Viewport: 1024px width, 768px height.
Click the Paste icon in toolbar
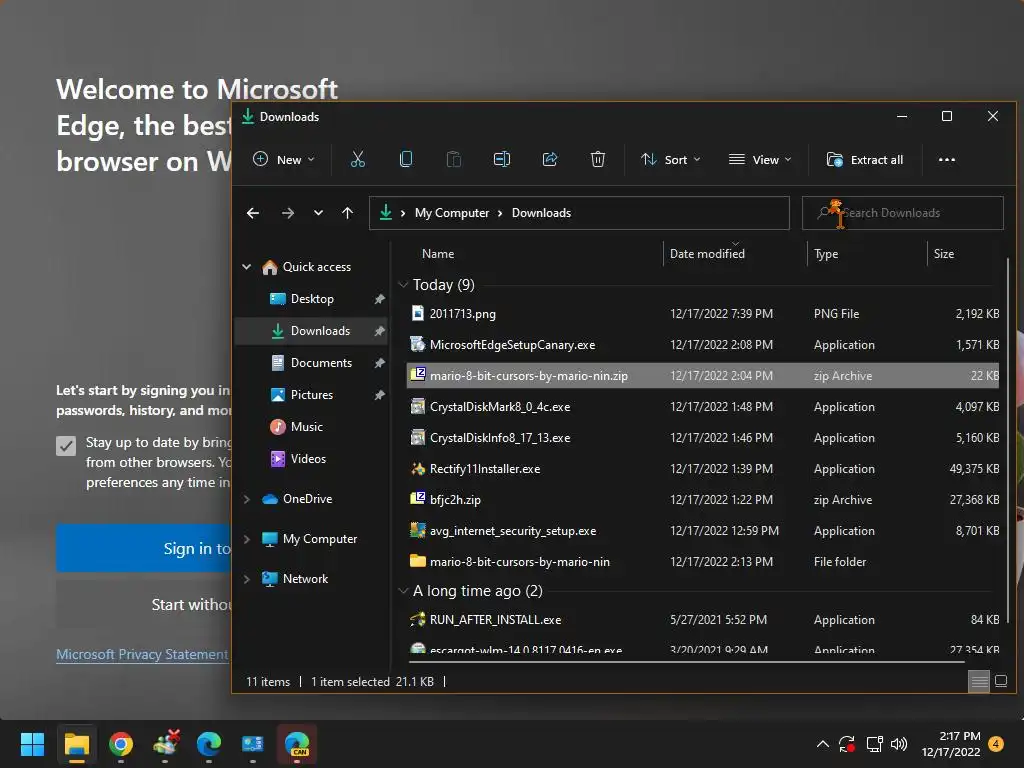click(454, 159)
